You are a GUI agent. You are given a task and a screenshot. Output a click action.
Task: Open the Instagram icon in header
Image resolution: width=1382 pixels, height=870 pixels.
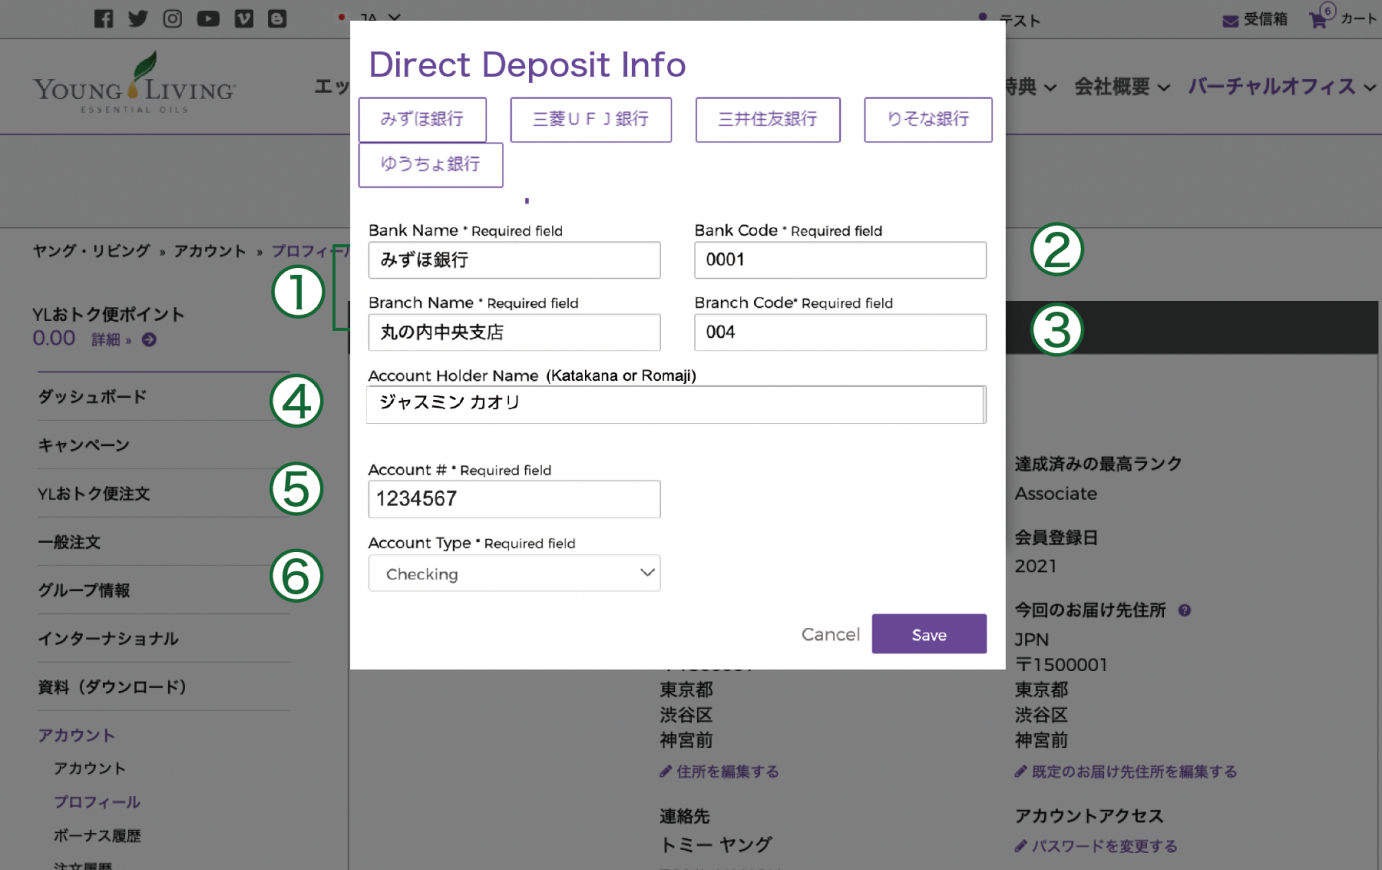coord(173,19)
